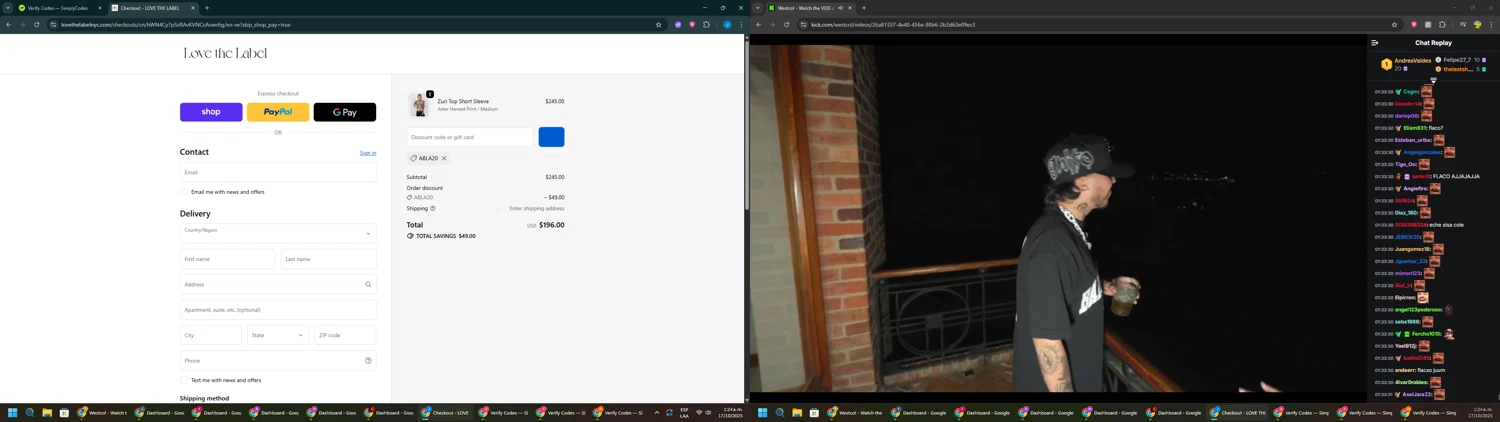Open the State dropdown

pos(278,335)
